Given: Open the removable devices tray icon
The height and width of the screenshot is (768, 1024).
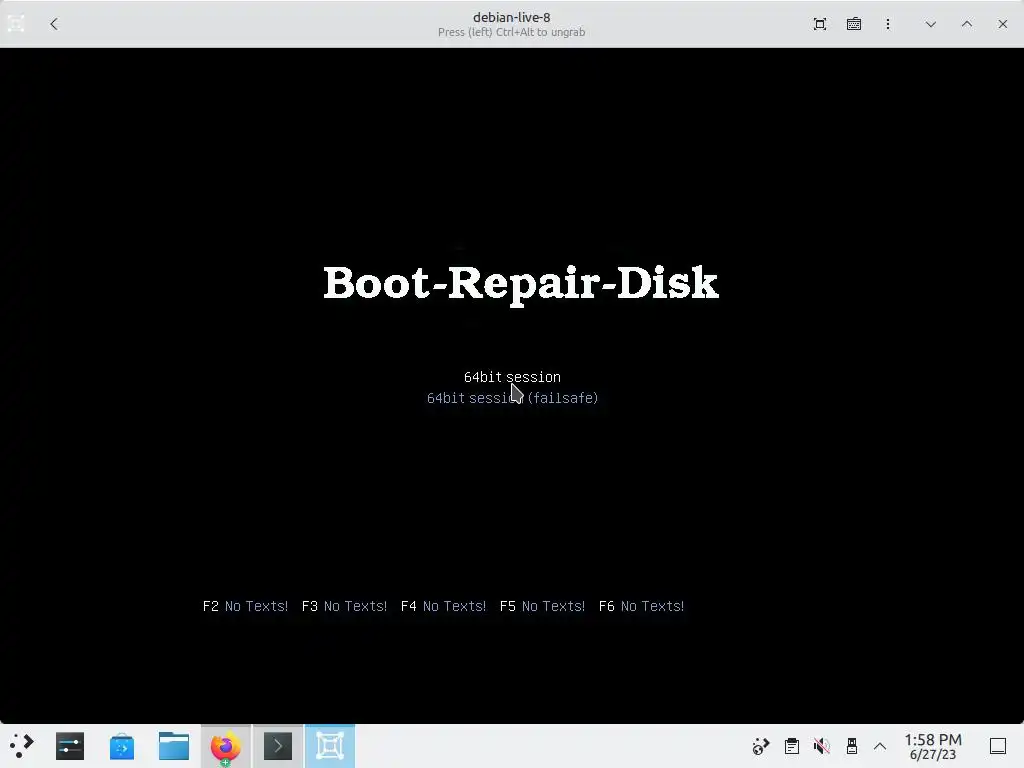Looking at the screenshot, I should pos(852,746).
